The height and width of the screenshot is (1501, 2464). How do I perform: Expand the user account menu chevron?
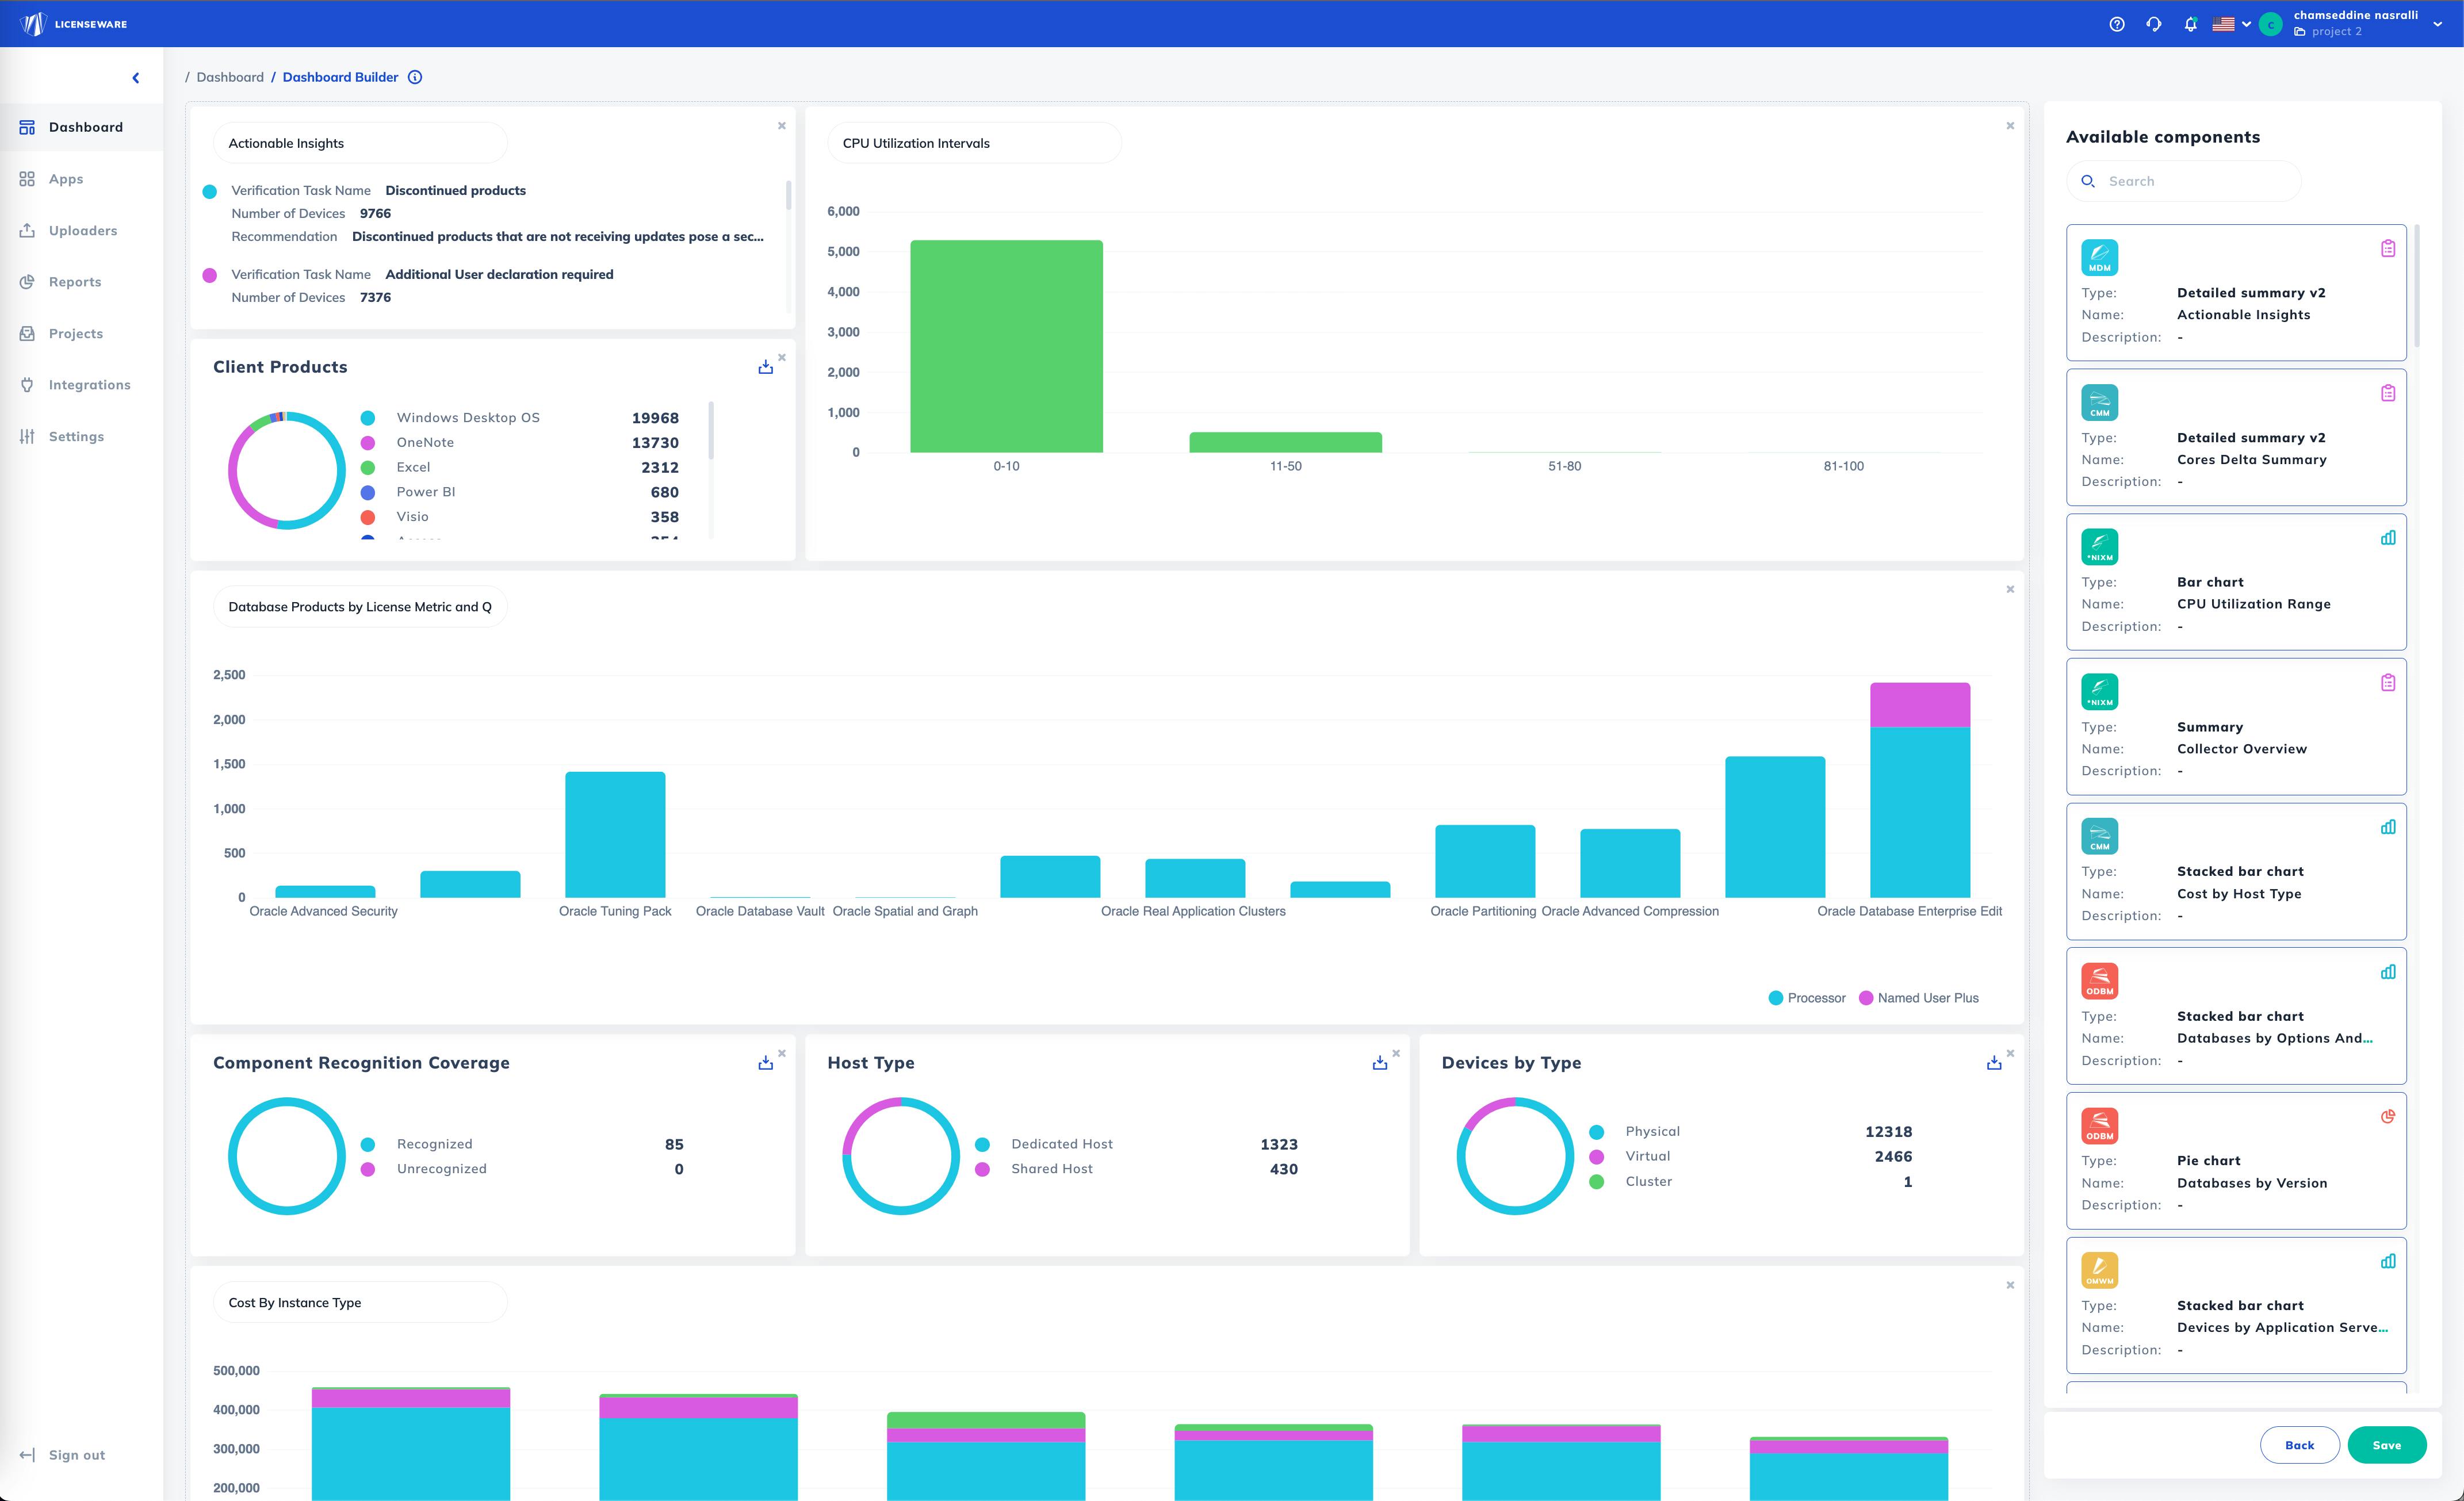pos(2437,24)
